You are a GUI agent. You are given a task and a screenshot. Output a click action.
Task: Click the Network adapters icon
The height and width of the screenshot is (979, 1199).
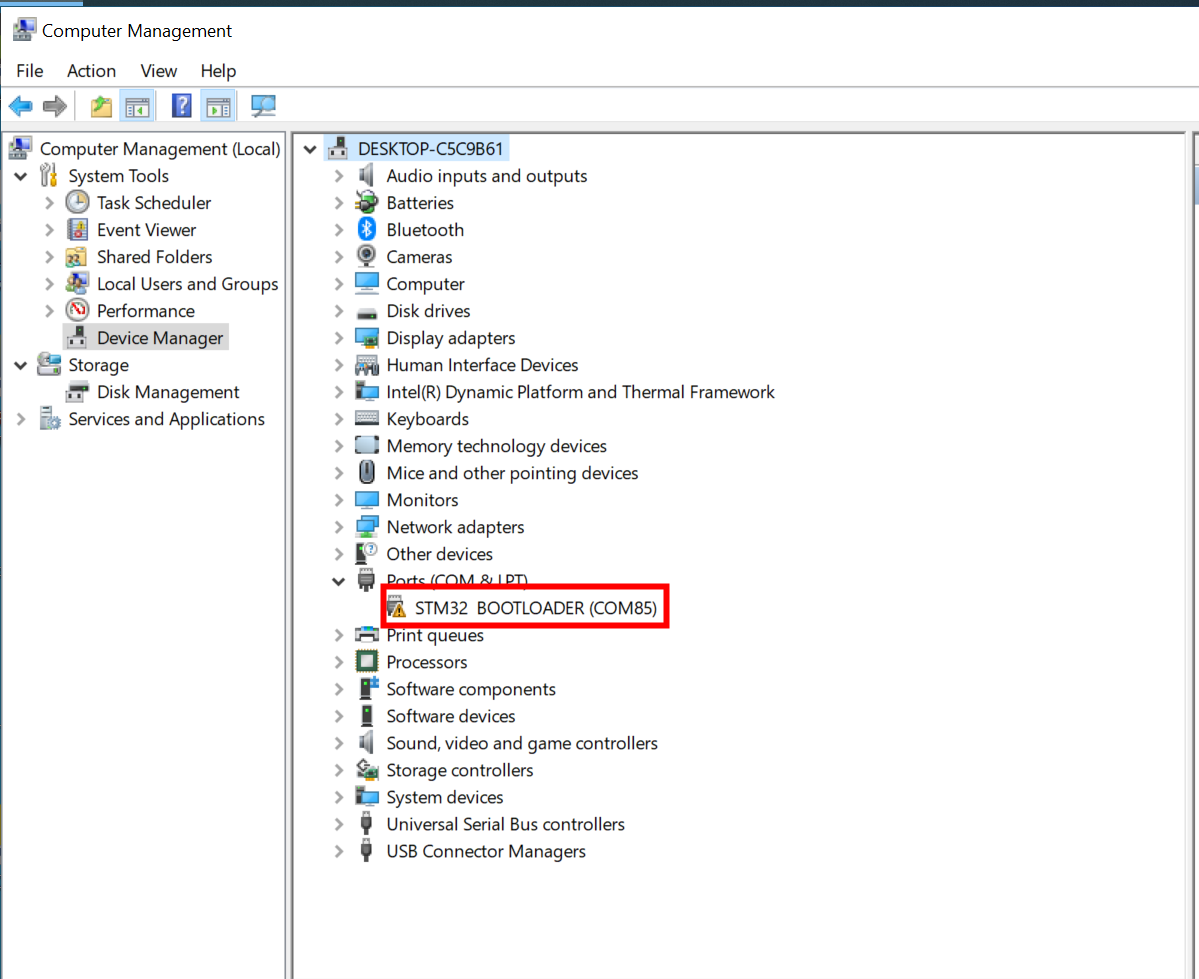tap(367, 526)
